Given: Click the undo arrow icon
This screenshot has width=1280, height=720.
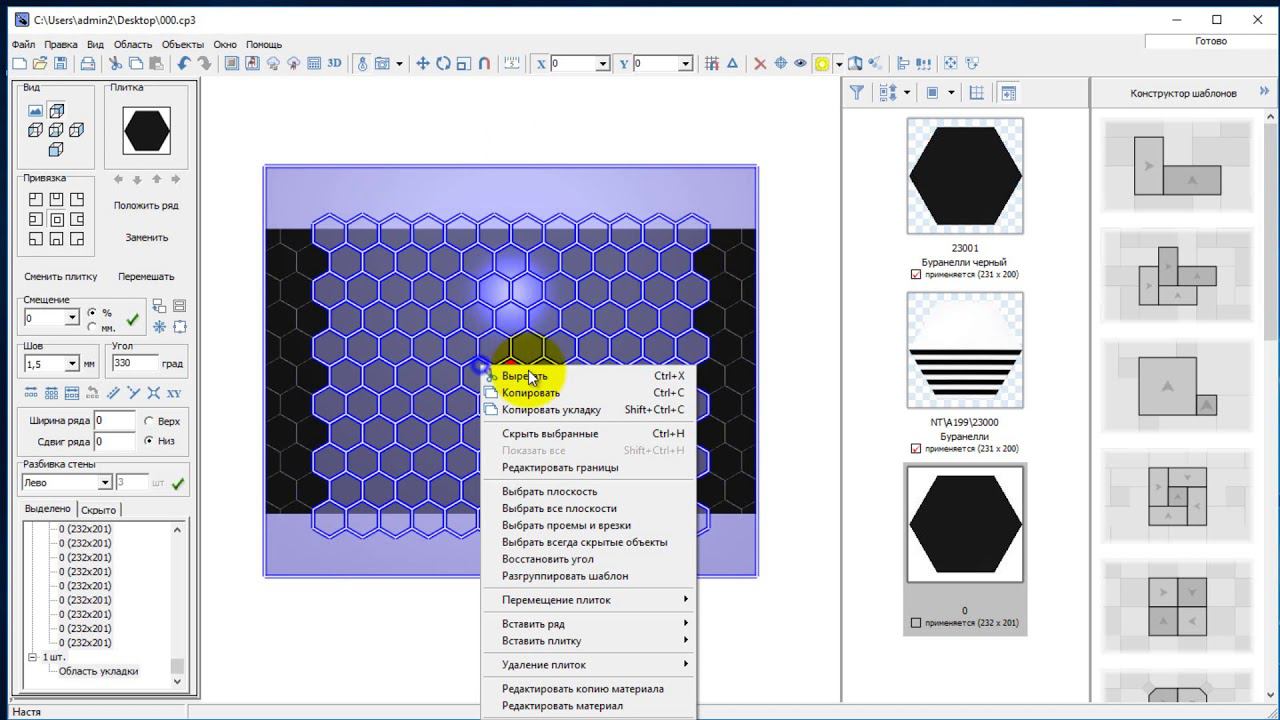Looking at the screenshot, I should click(184, 63).
